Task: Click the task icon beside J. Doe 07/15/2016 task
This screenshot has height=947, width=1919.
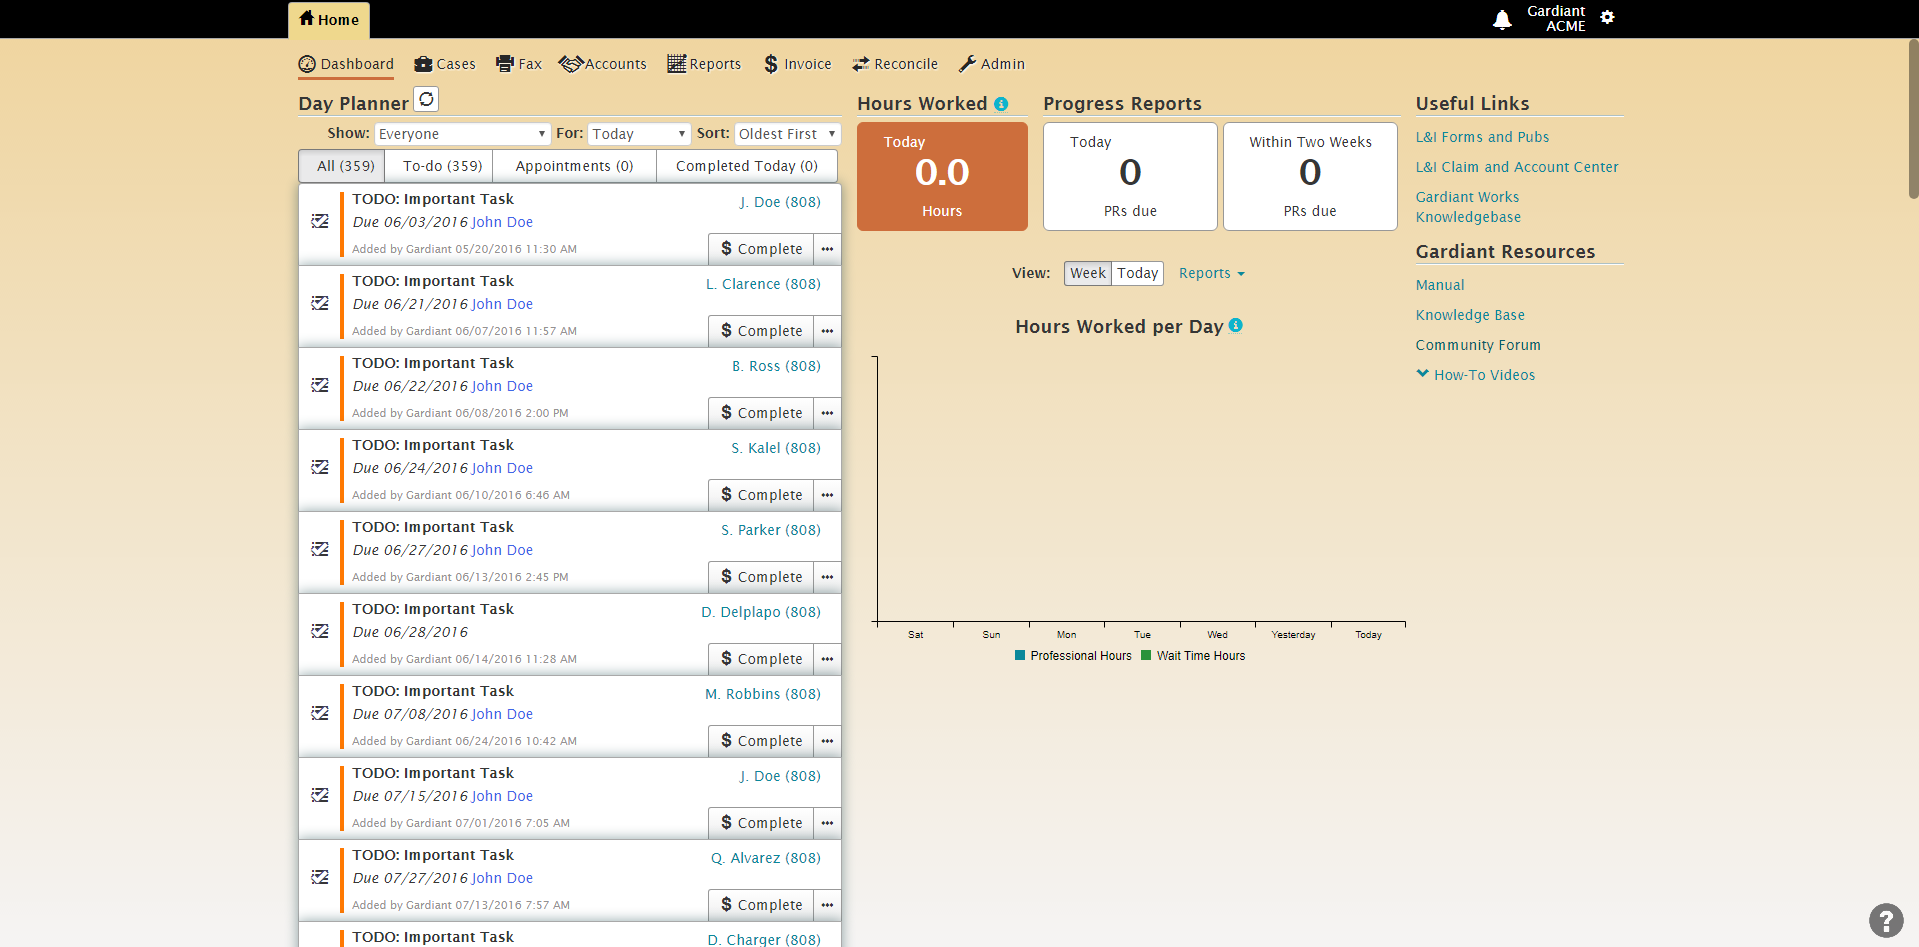Action: [x=320, y=795]
